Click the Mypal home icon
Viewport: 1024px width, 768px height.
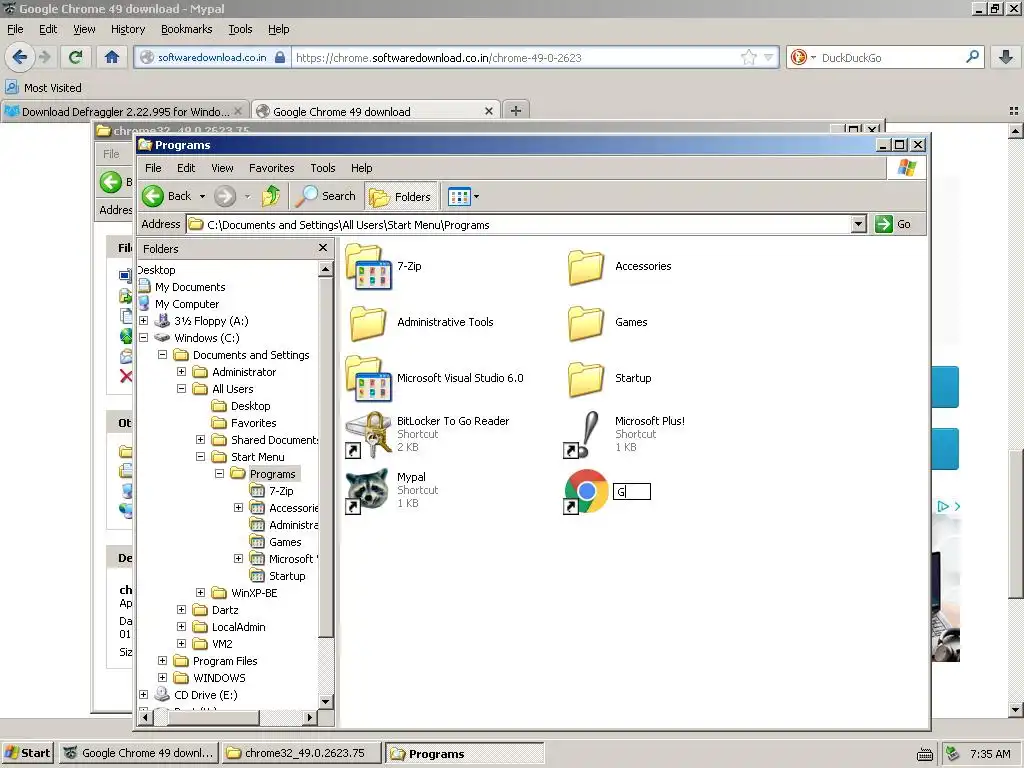point(112,57)
